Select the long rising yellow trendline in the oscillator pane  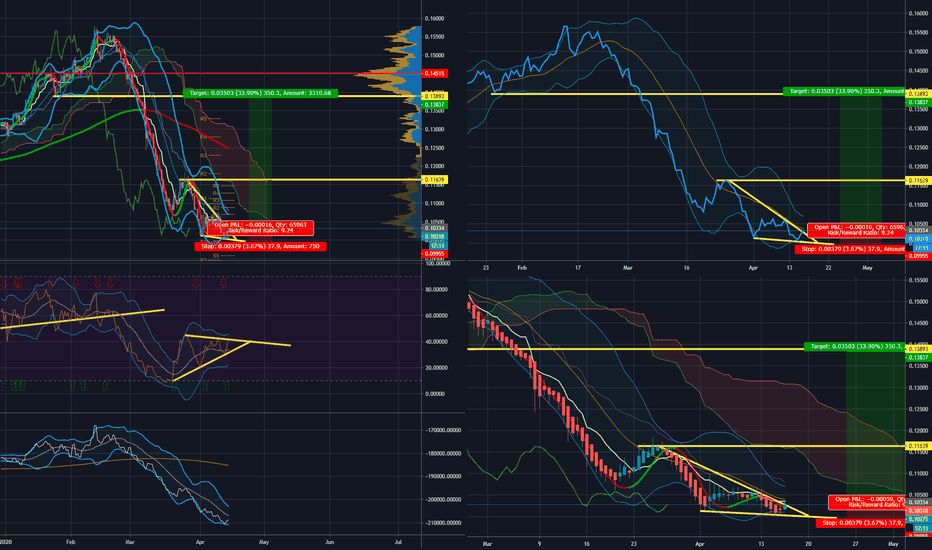pos(82,319)
